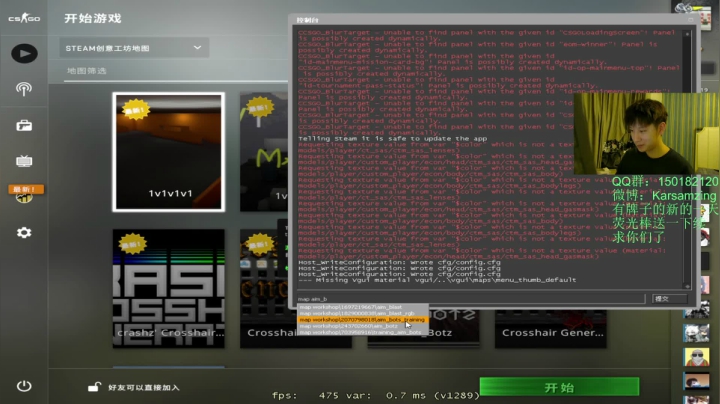
Task: Choose the highlighted aim_bots_training suggestion
Action: 363,320
